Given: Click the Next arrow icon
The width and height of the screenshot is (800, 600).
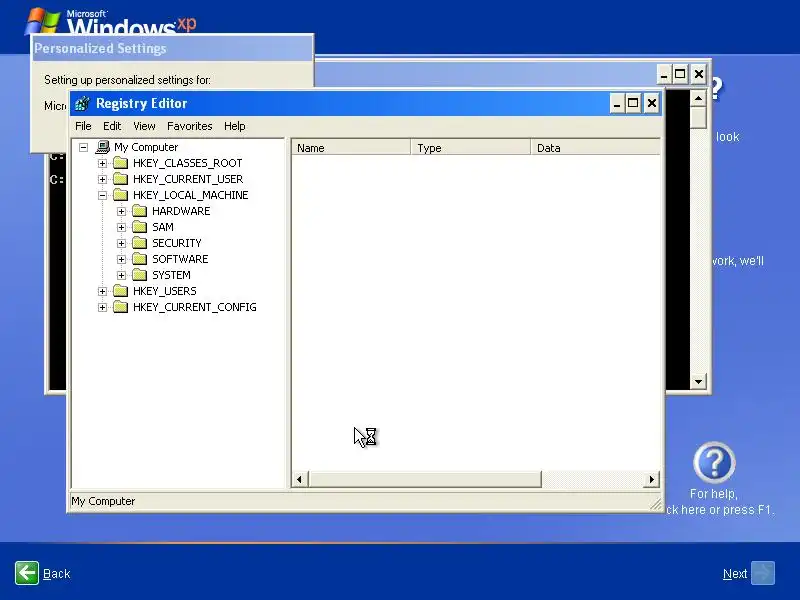Looking at the screenshot, I should (763, 573).
